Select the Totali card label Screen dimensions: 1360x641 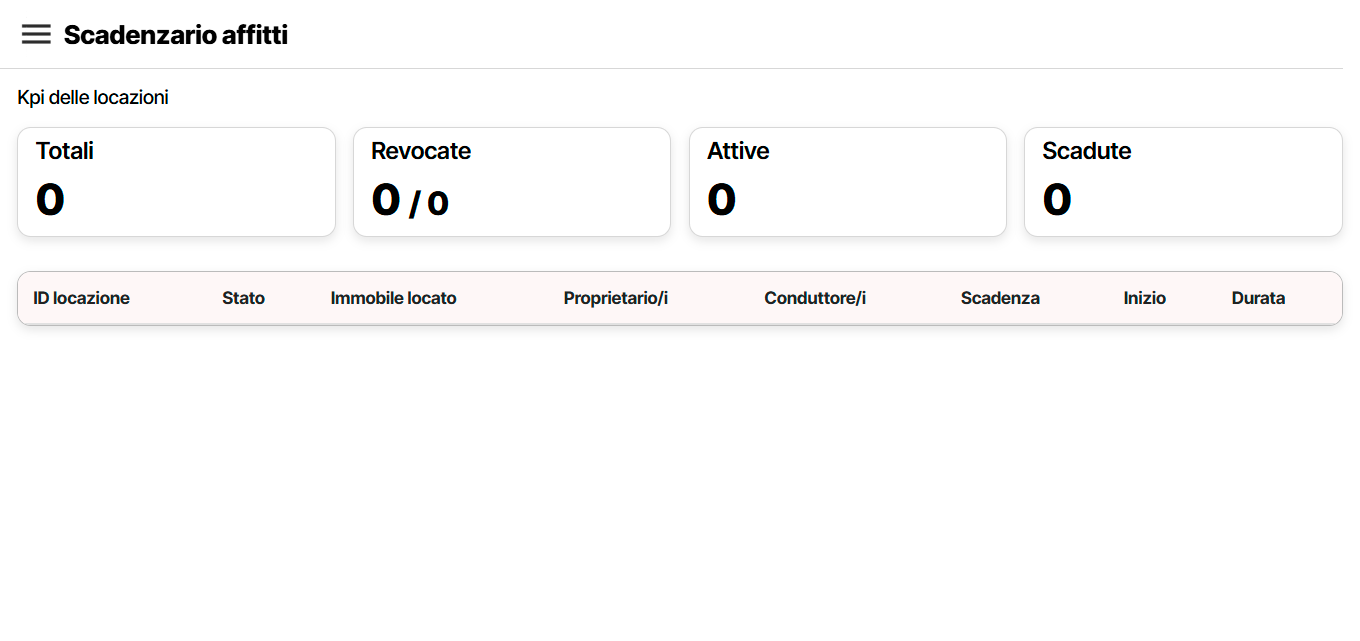coord(65,151)
